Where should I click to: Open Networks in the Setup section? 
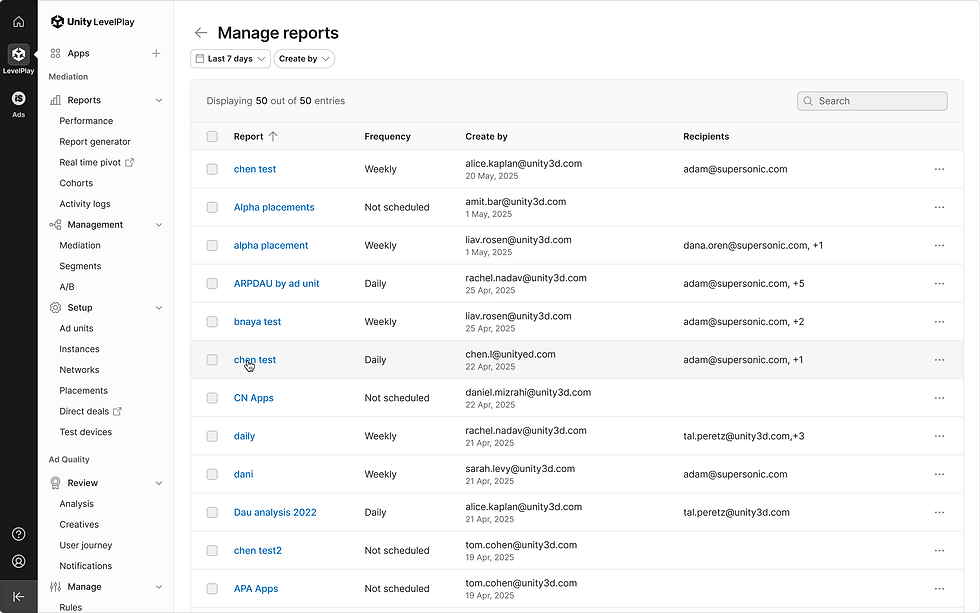click(x=79, y=370)
